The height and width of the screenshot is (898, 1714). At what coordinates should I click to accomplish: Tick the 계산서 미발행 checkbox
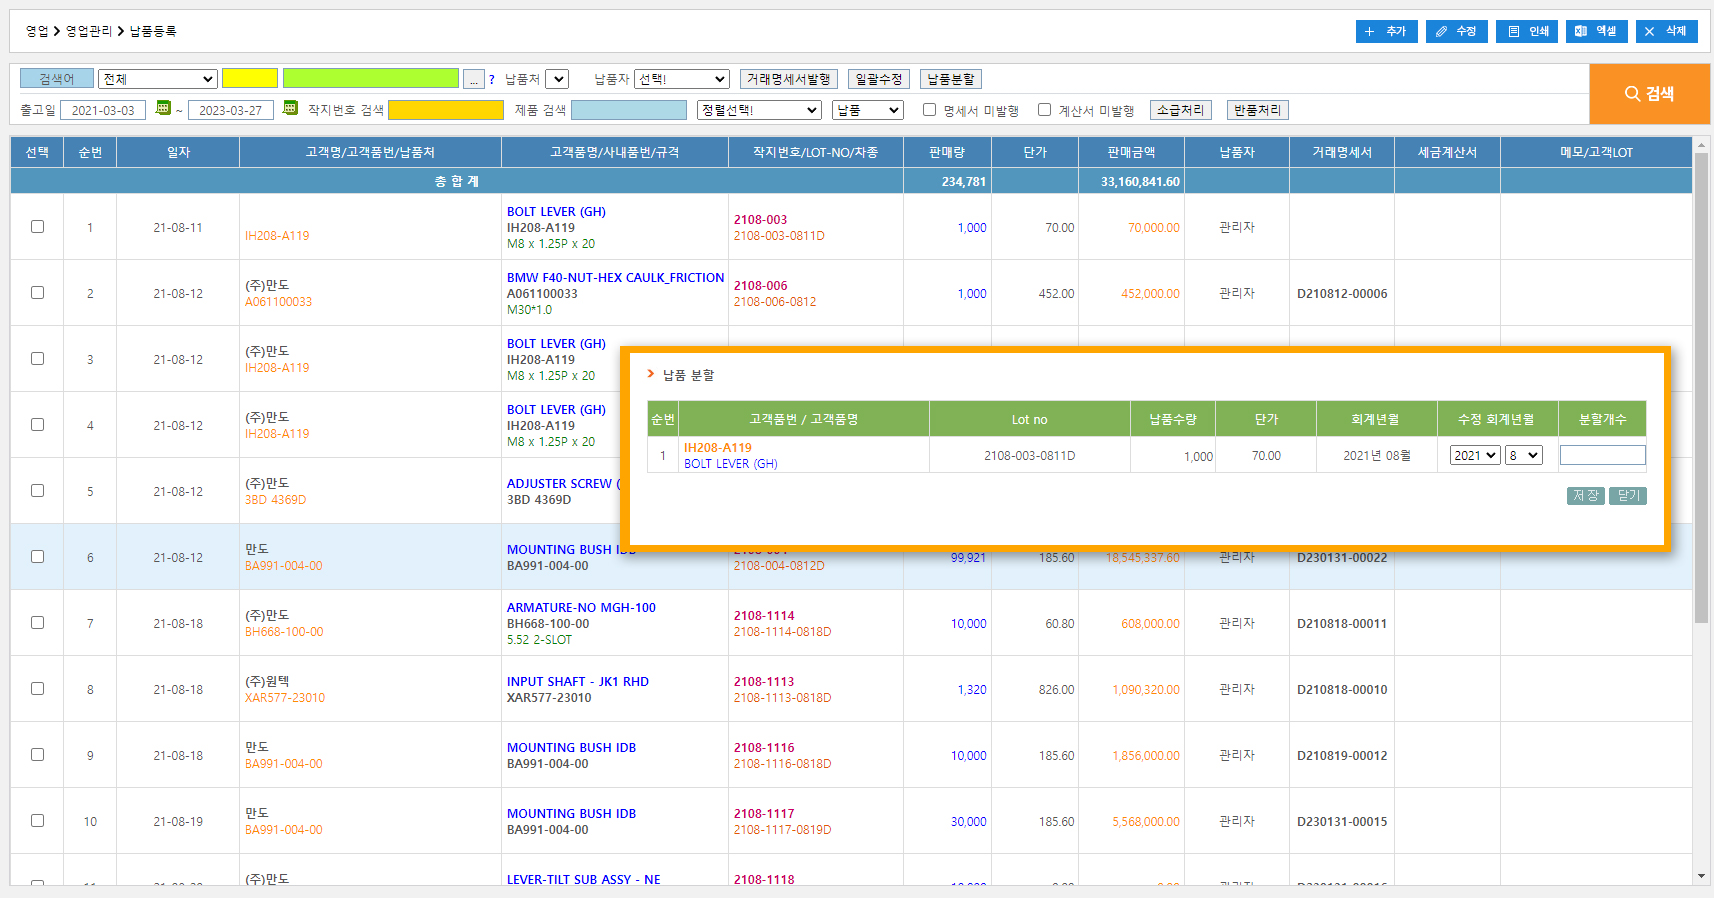[x=1044, y=110]
